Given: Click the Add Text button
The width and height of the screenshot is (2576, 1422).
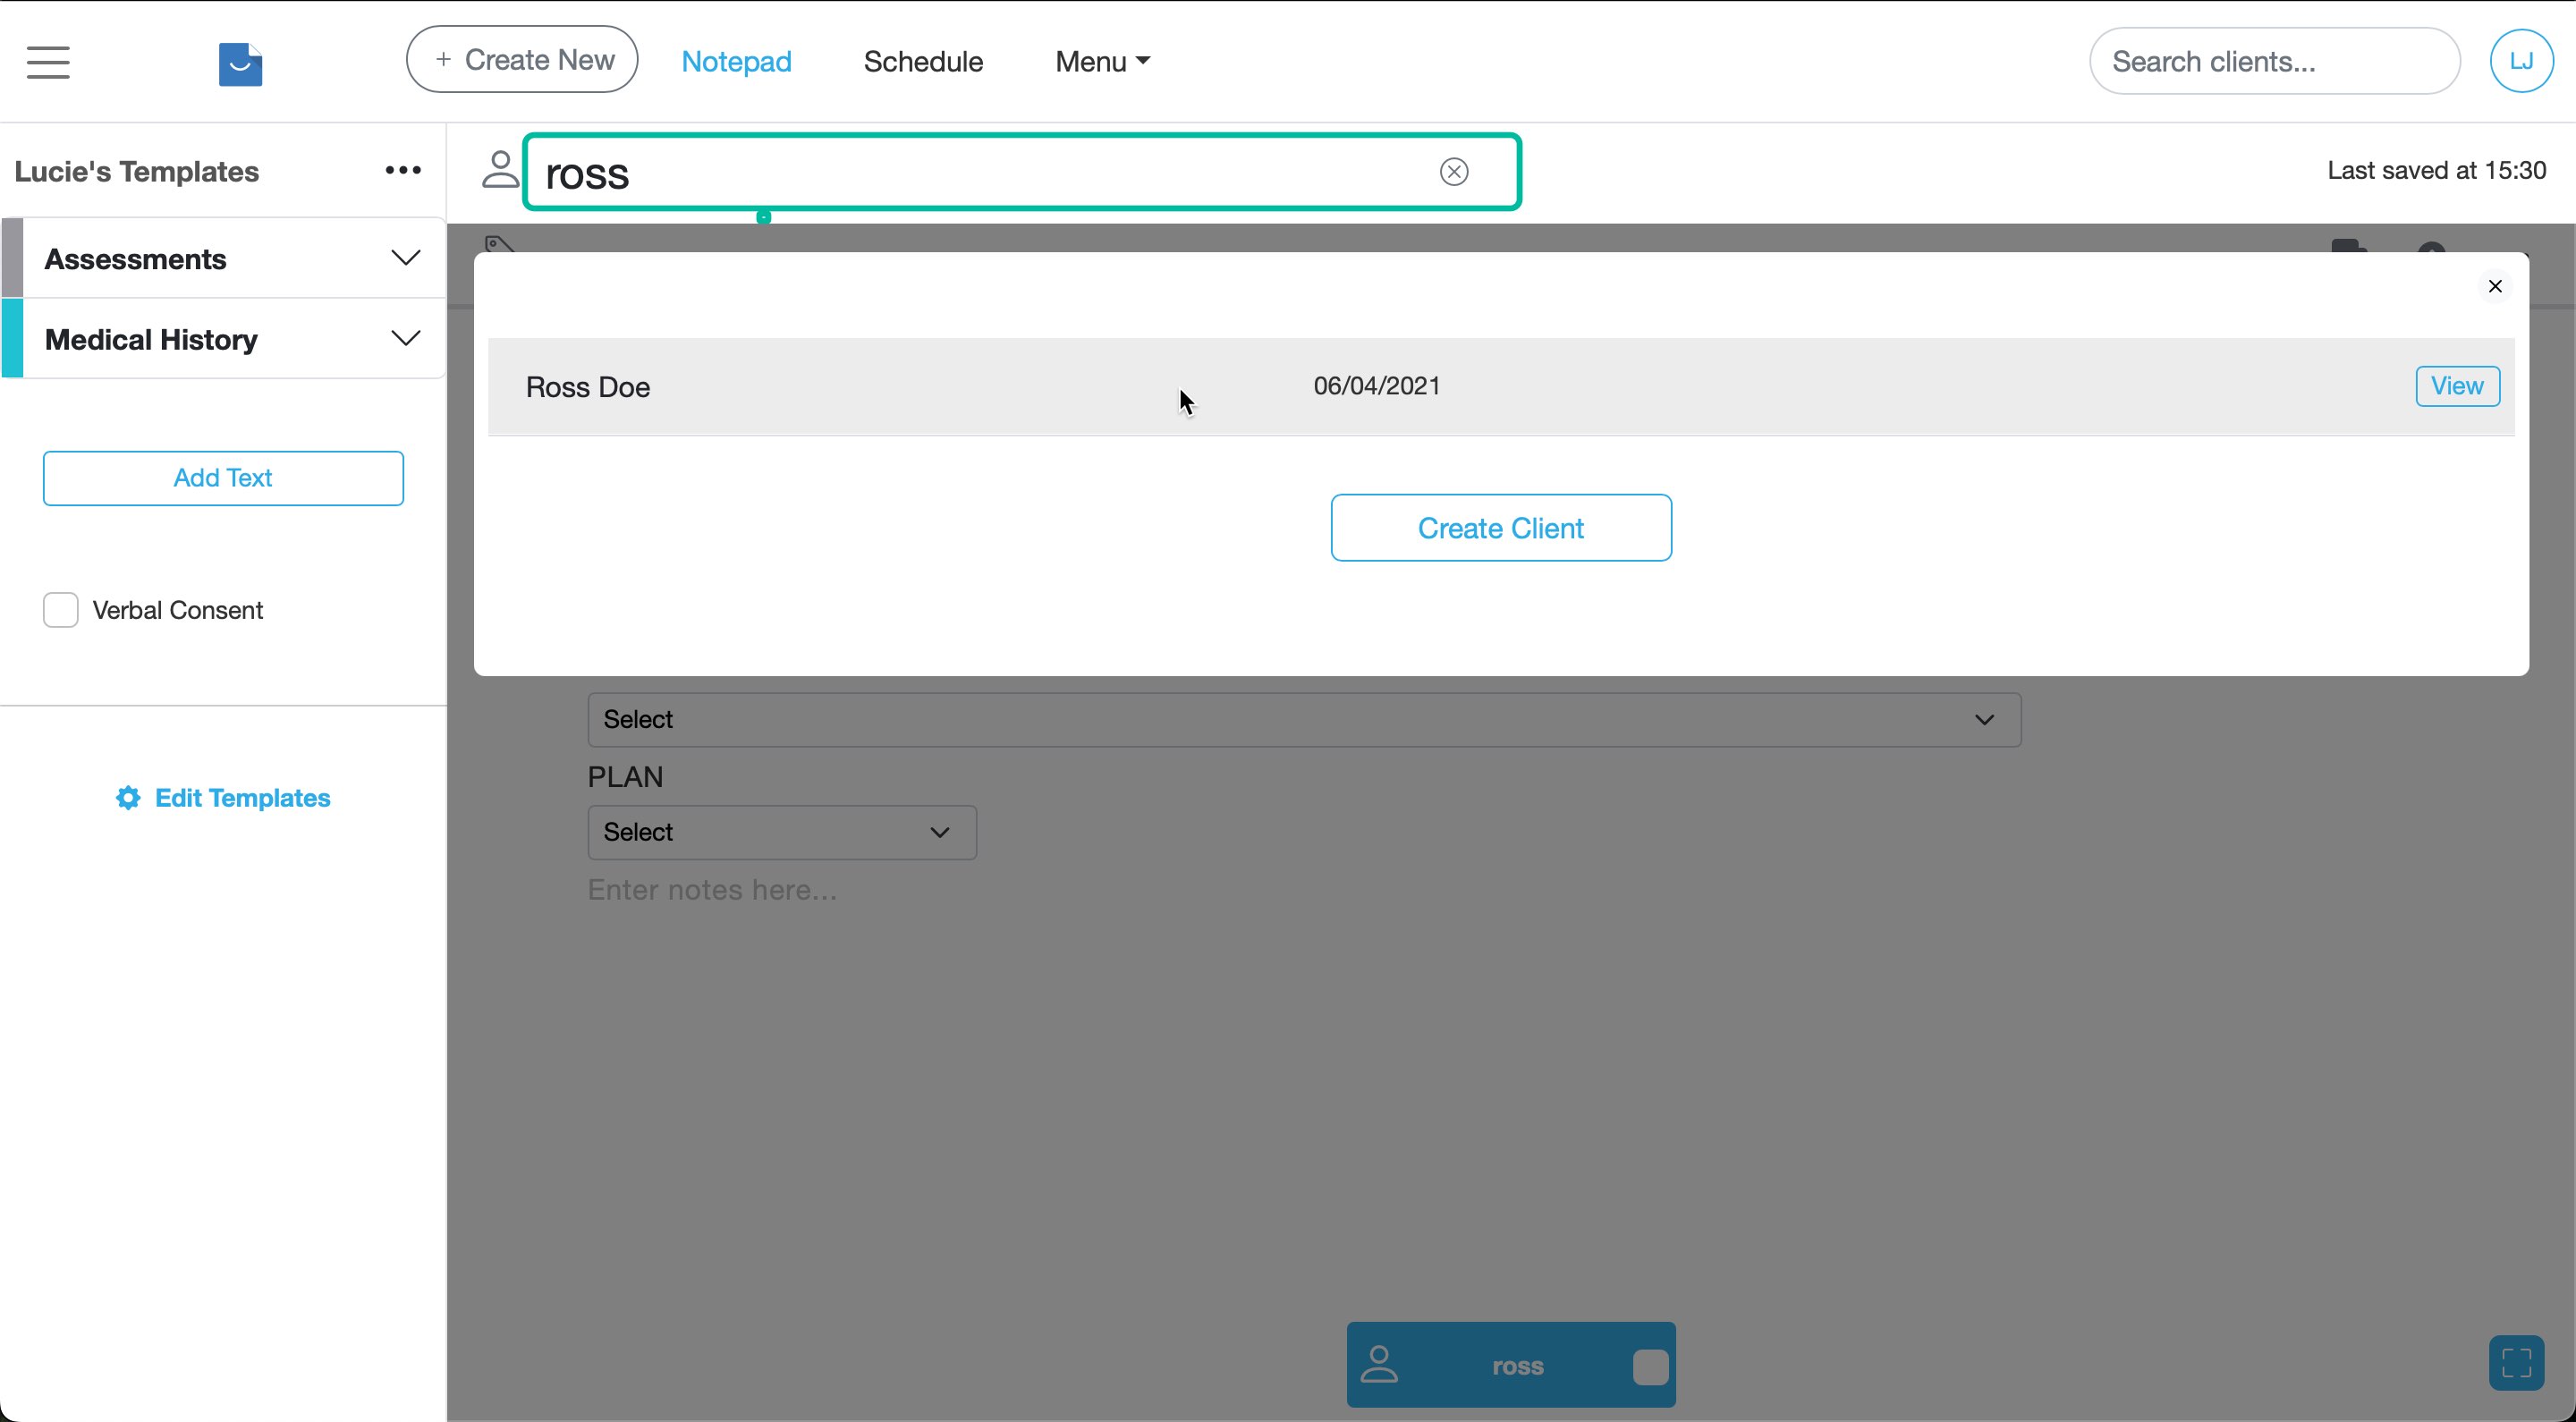Looking at the screenshot, I should 223,478.
